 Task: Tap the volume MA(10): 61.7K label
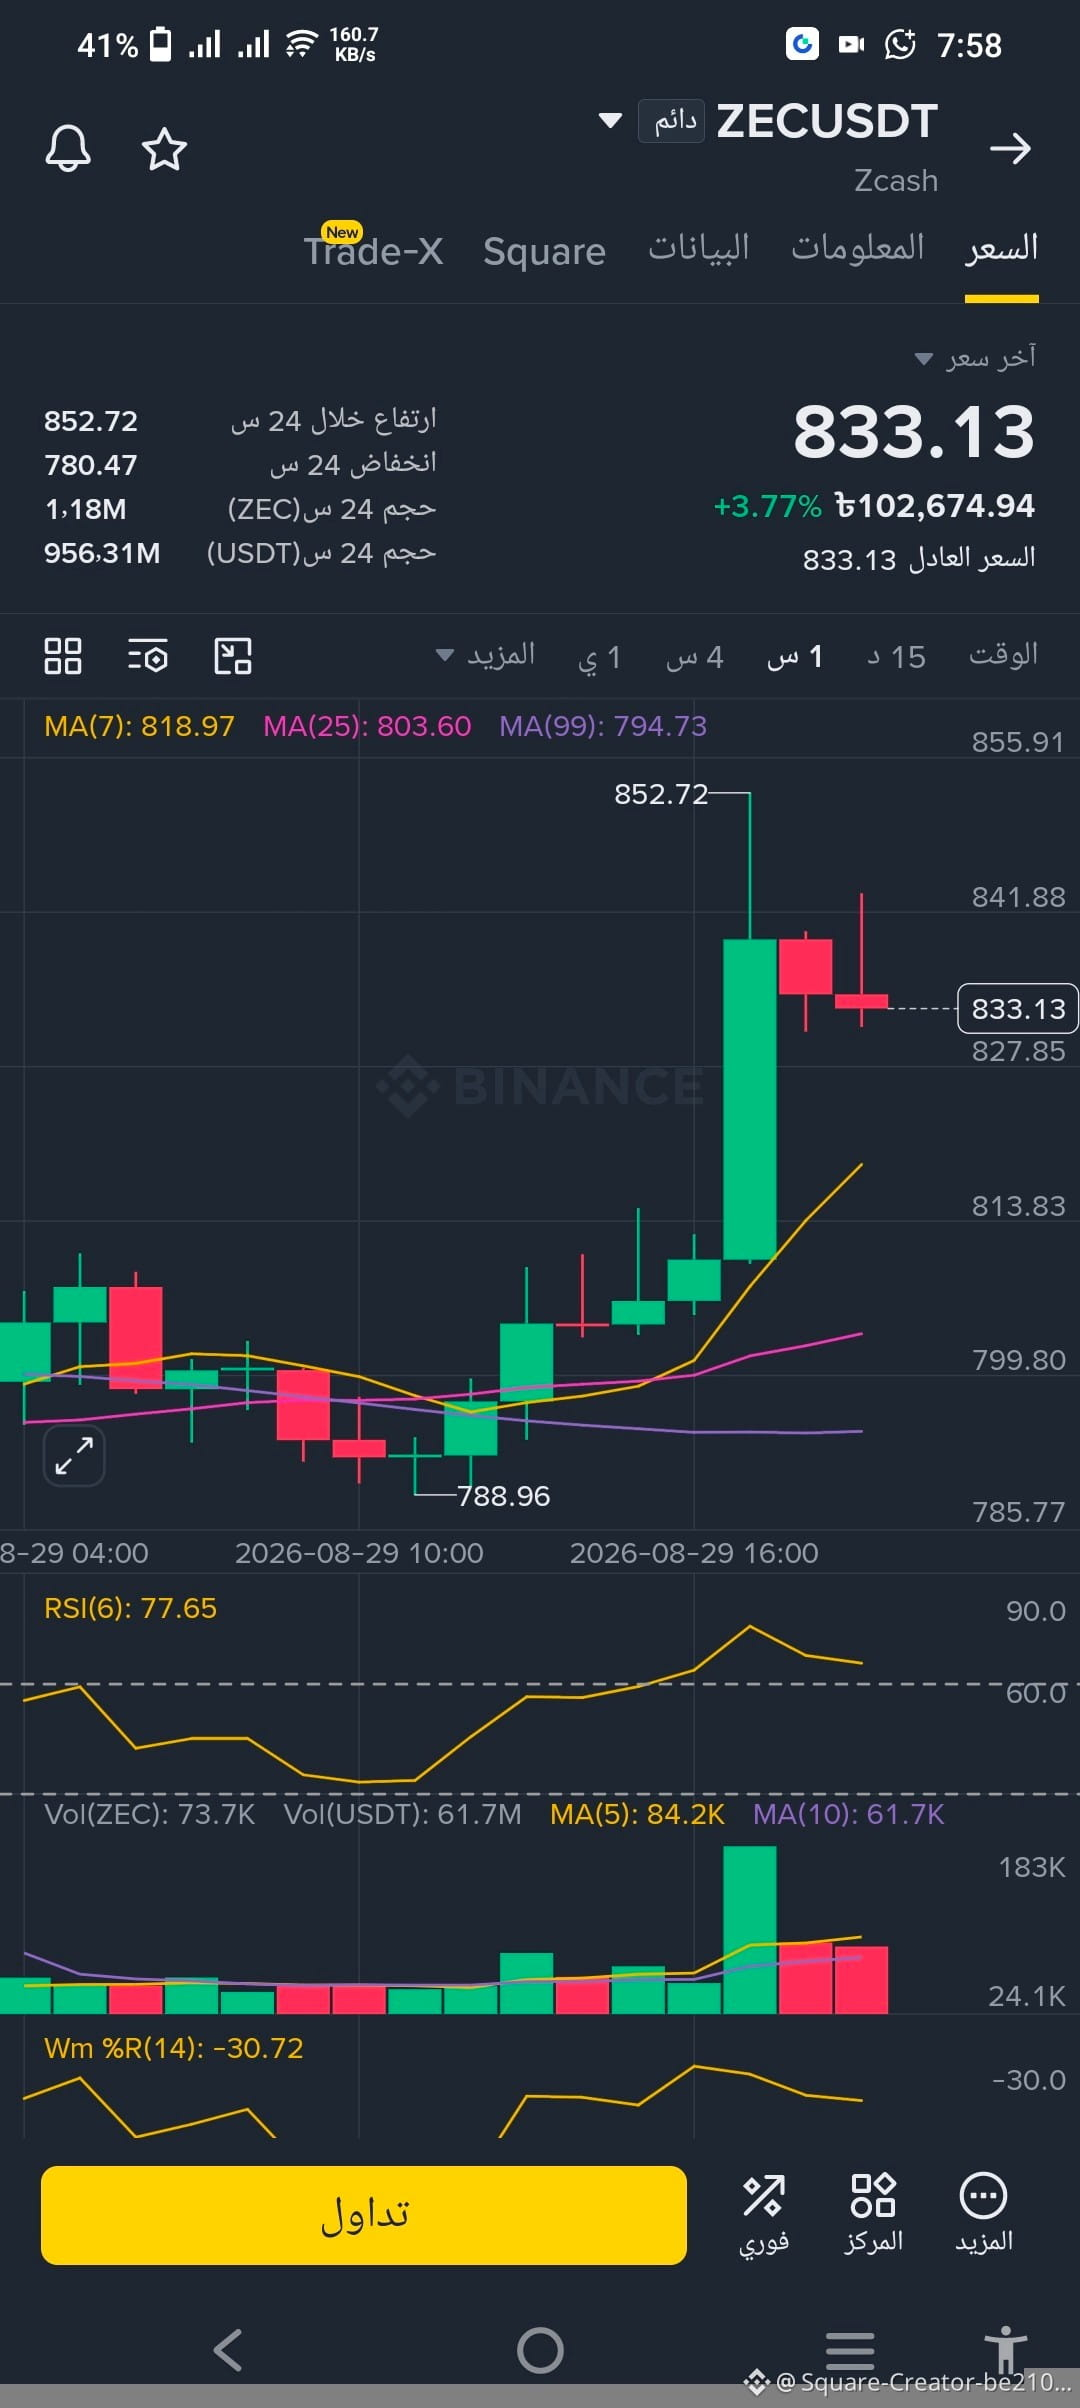[848, 1814]
